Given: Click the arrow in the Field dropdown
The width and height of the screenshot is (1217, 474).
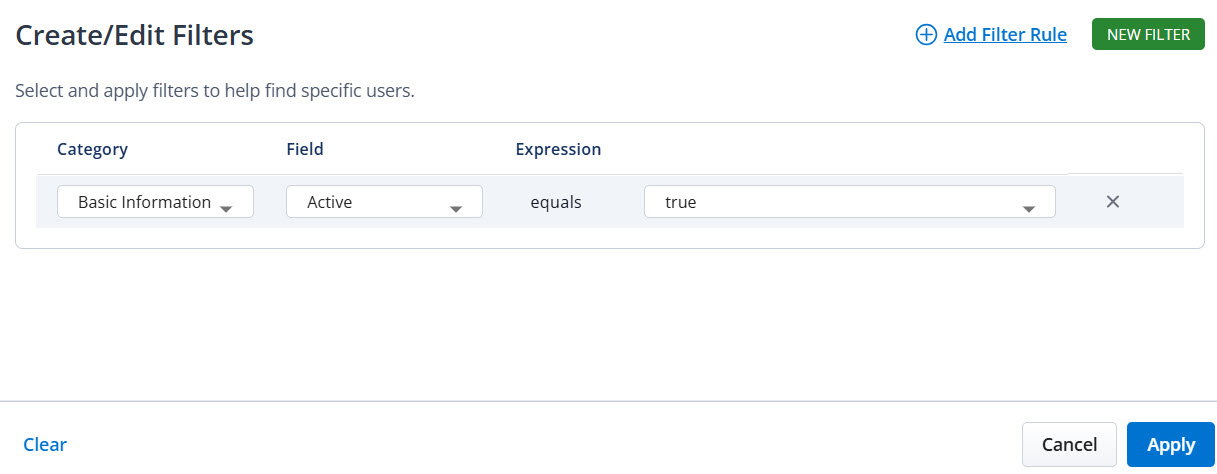Looking at the screenshot, I should coord(456,208).
